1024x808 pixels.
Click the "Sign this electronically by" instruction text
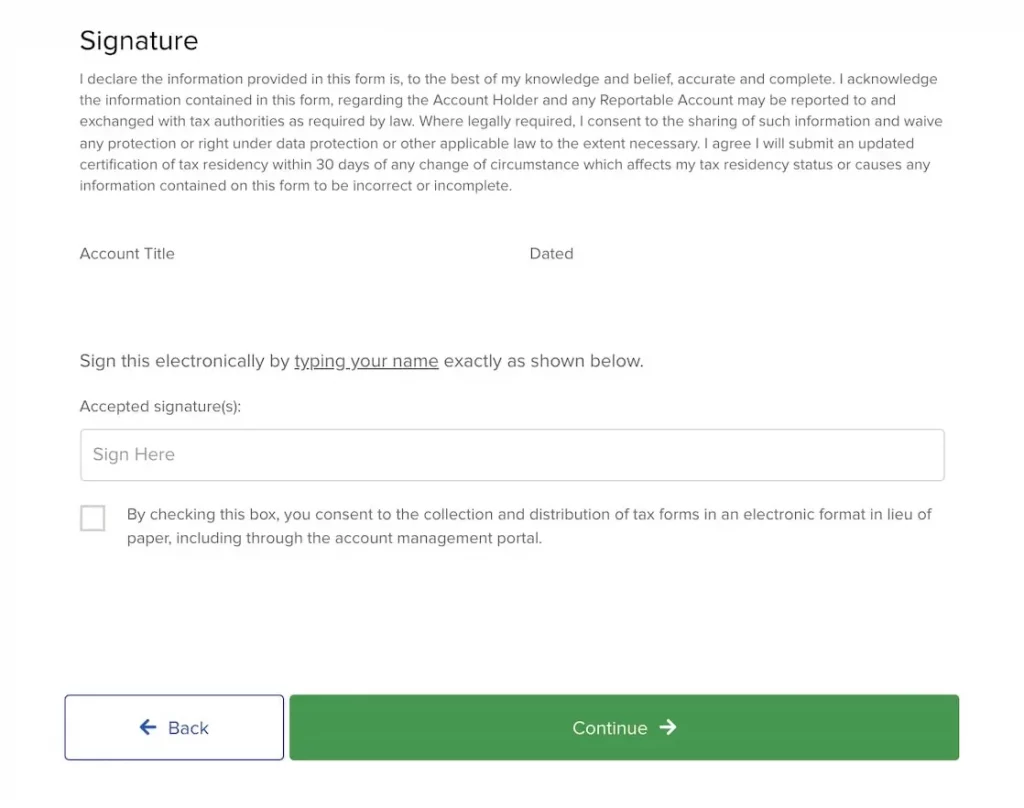click(184, 361)
